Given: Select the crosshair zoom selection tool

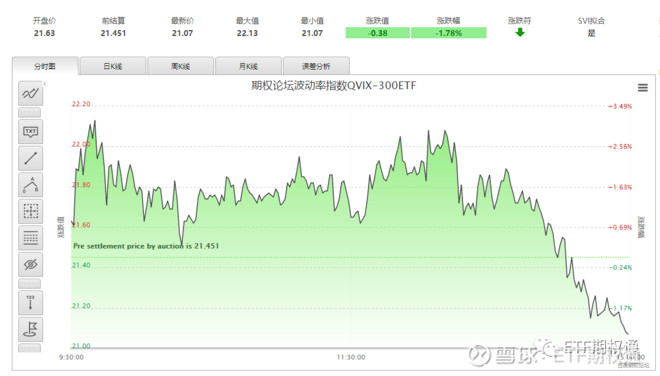Looking at the screenshot, I should pyautogui.click(x=30, y=211).
